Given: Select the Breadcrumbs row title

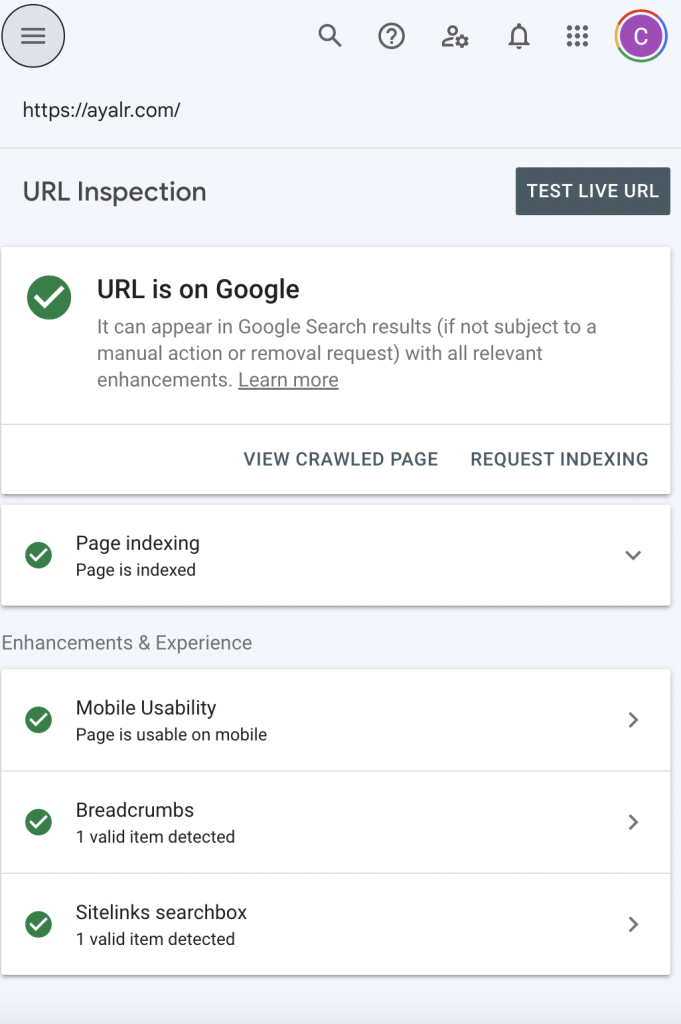Looking at the screenshot, I should pyautogui.click(x=135, y=810).
